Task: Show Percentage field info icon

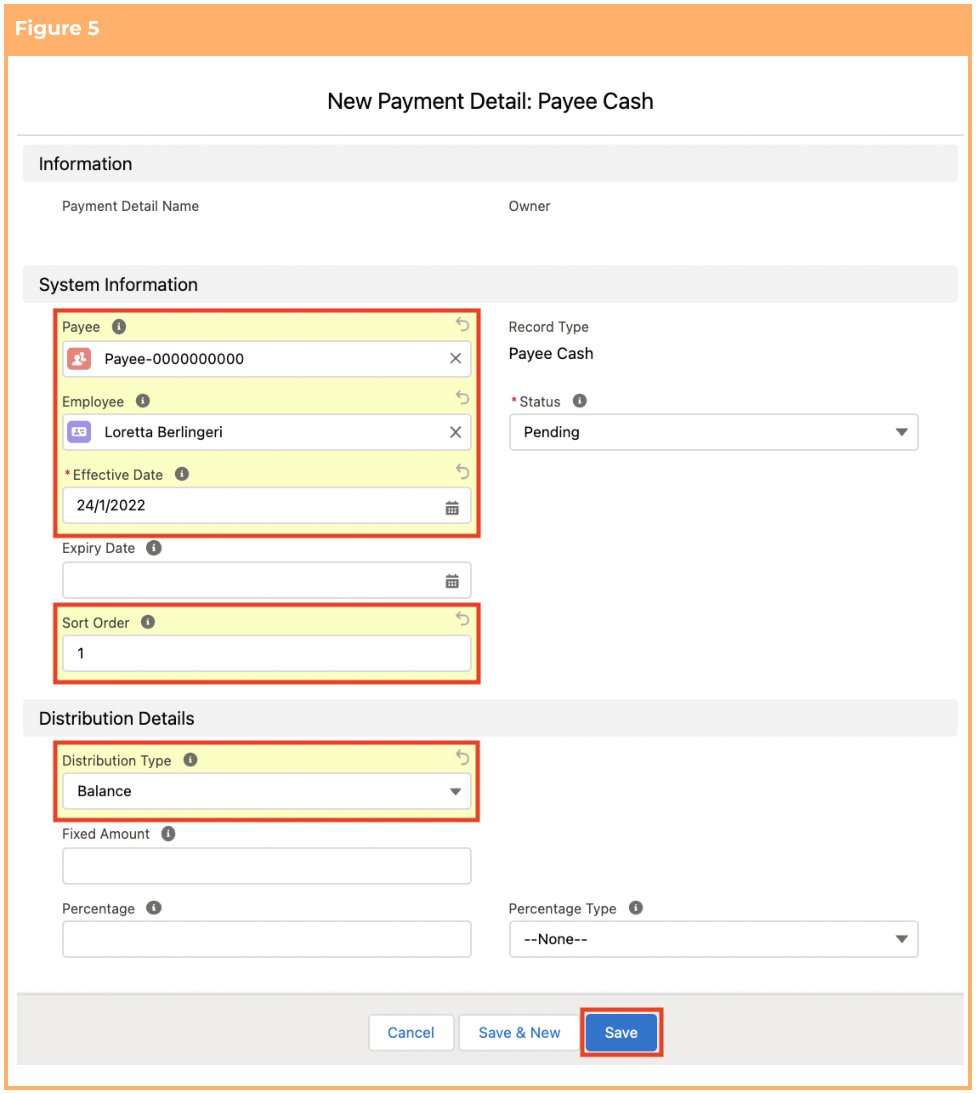Action: click(x=154, y=908)
